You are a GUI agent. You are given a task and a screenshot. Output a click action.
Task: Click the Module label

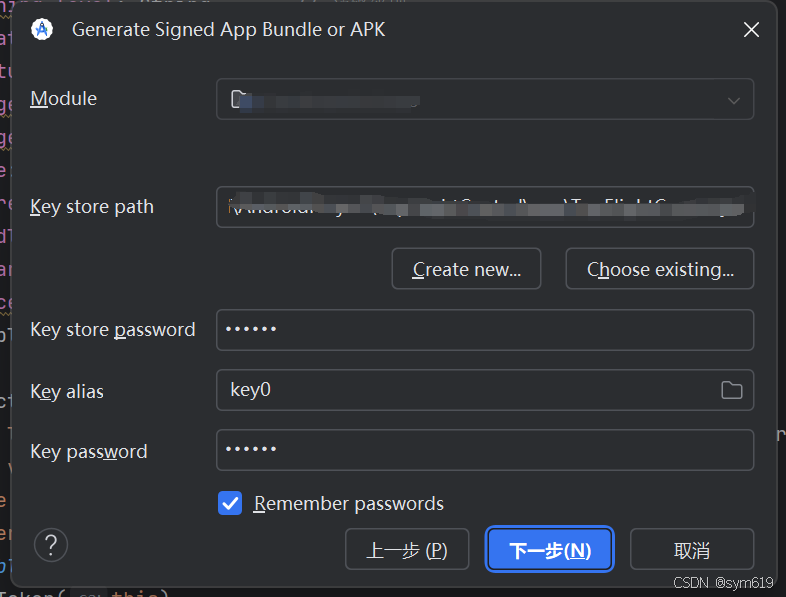(64, 99)
